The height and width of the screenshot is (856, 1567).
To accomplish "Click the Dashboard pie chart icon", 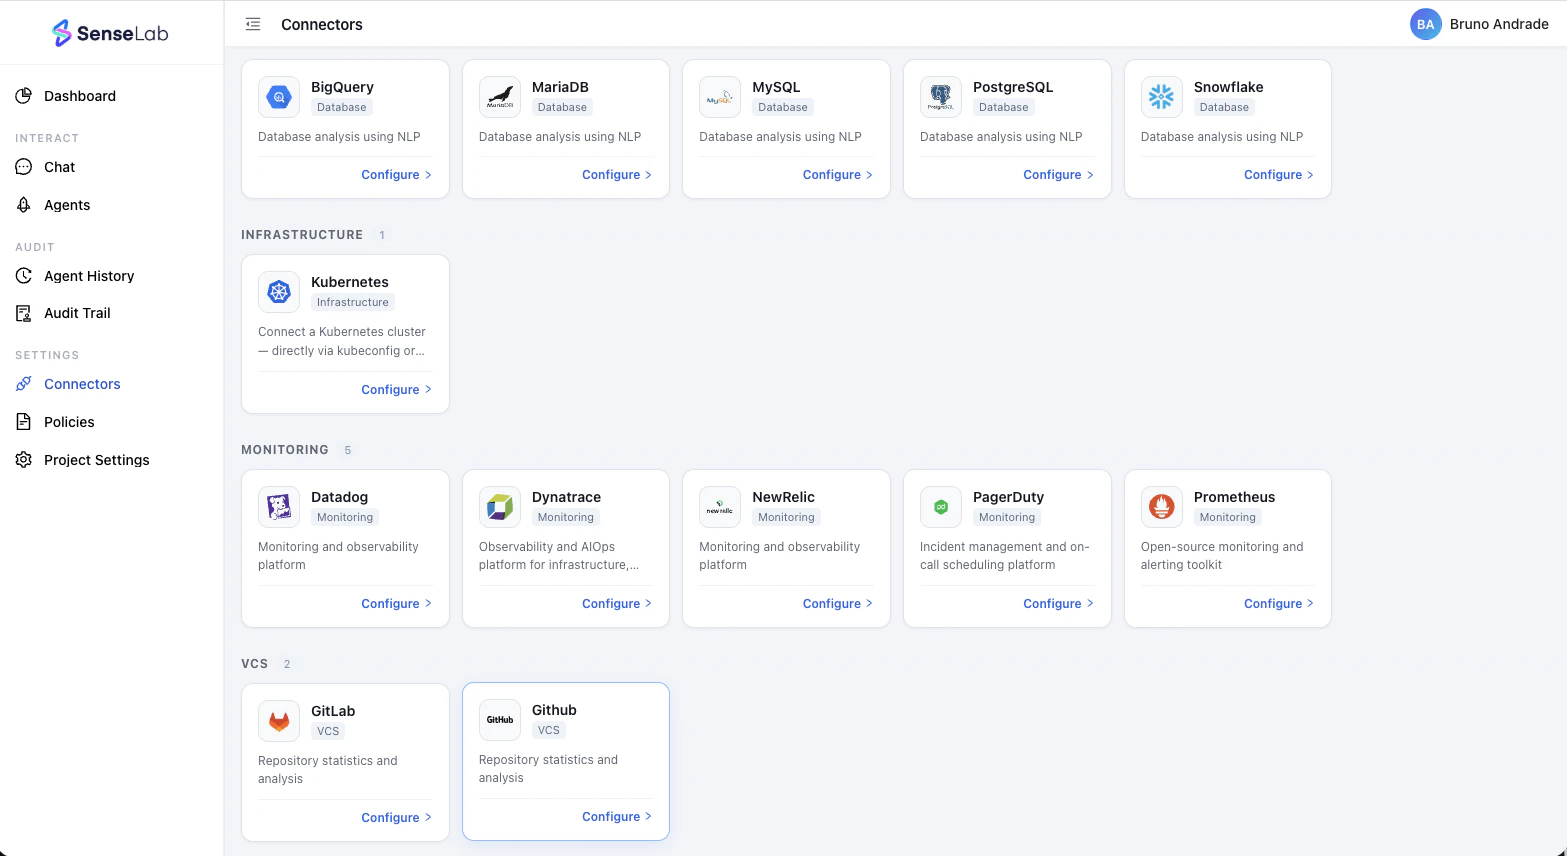I will [x=24, y=96].
